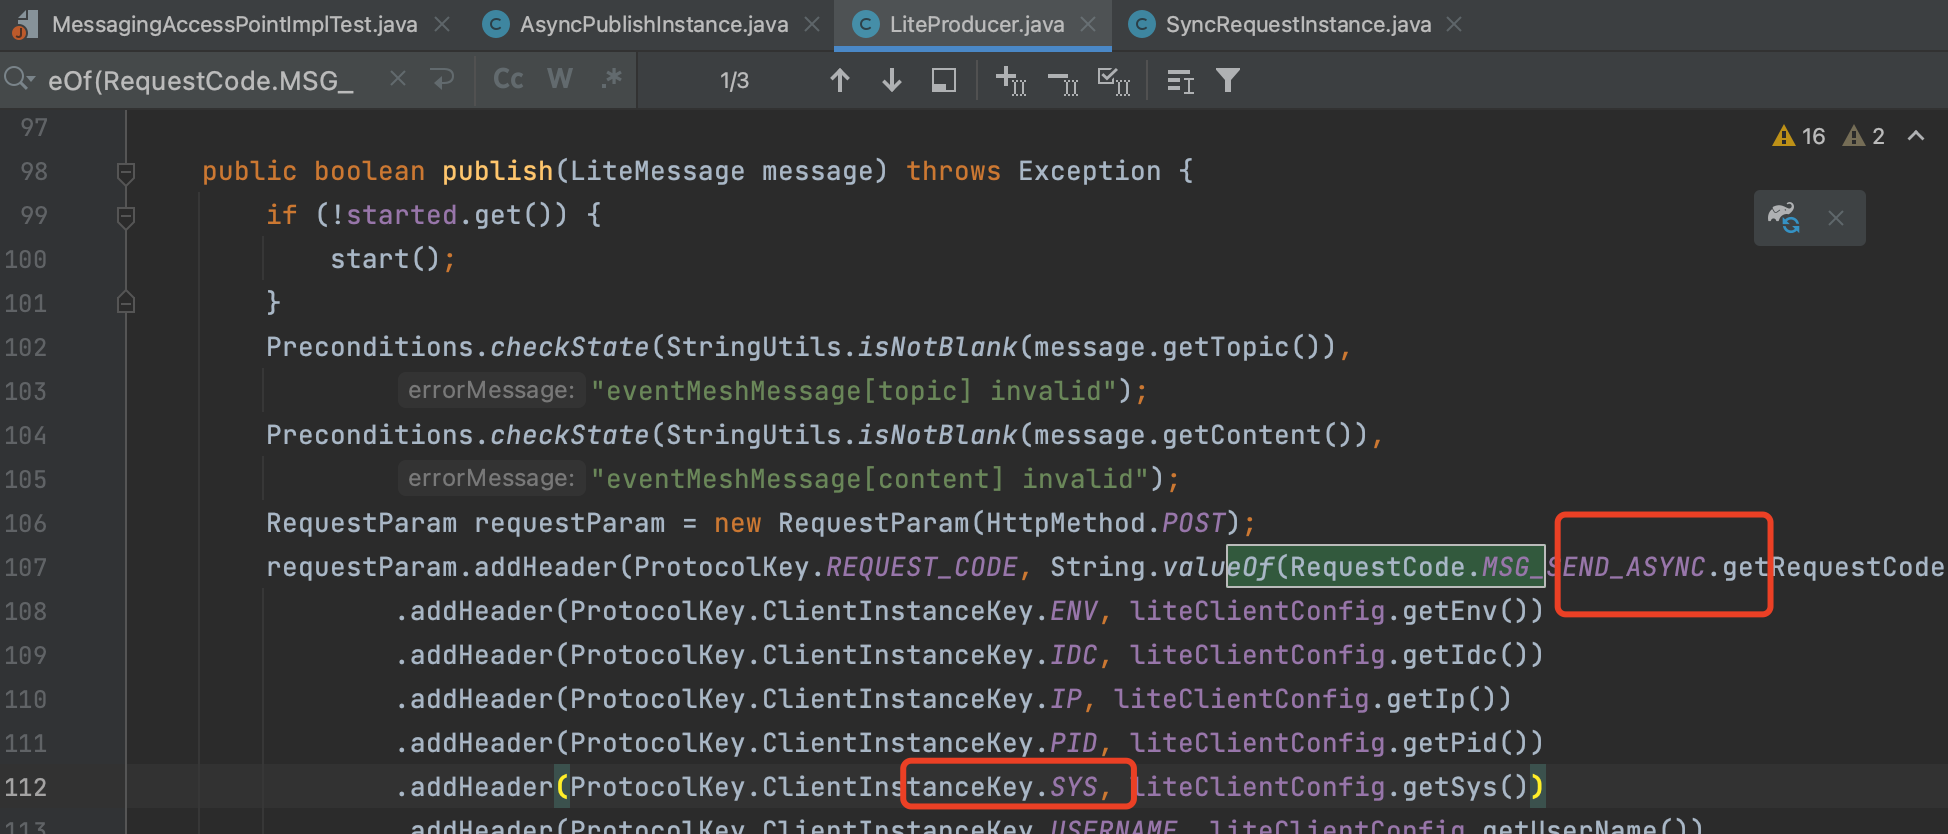Viewport: 1948px width, 834px height.
Task: Click the start() call
Action: click(385, 259)
